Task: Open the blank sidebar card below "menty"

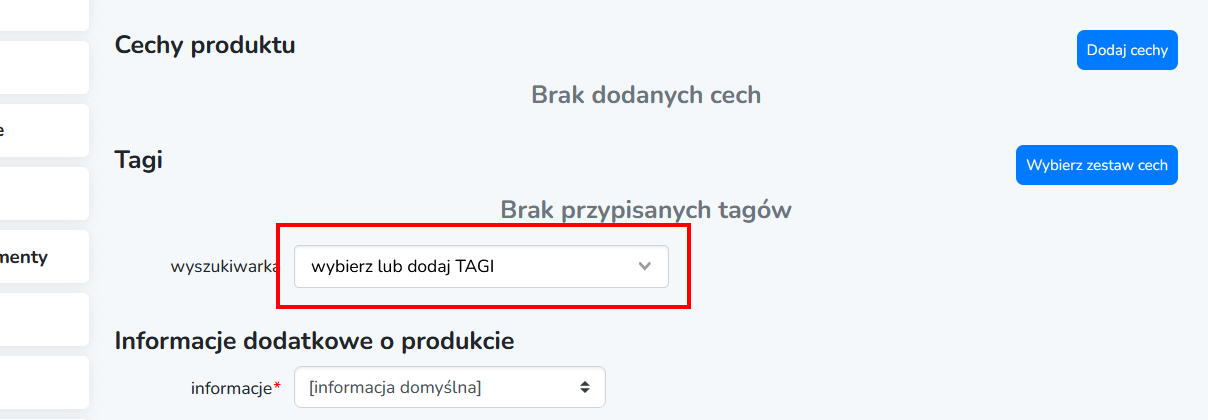Action: [x=44, y=320]
